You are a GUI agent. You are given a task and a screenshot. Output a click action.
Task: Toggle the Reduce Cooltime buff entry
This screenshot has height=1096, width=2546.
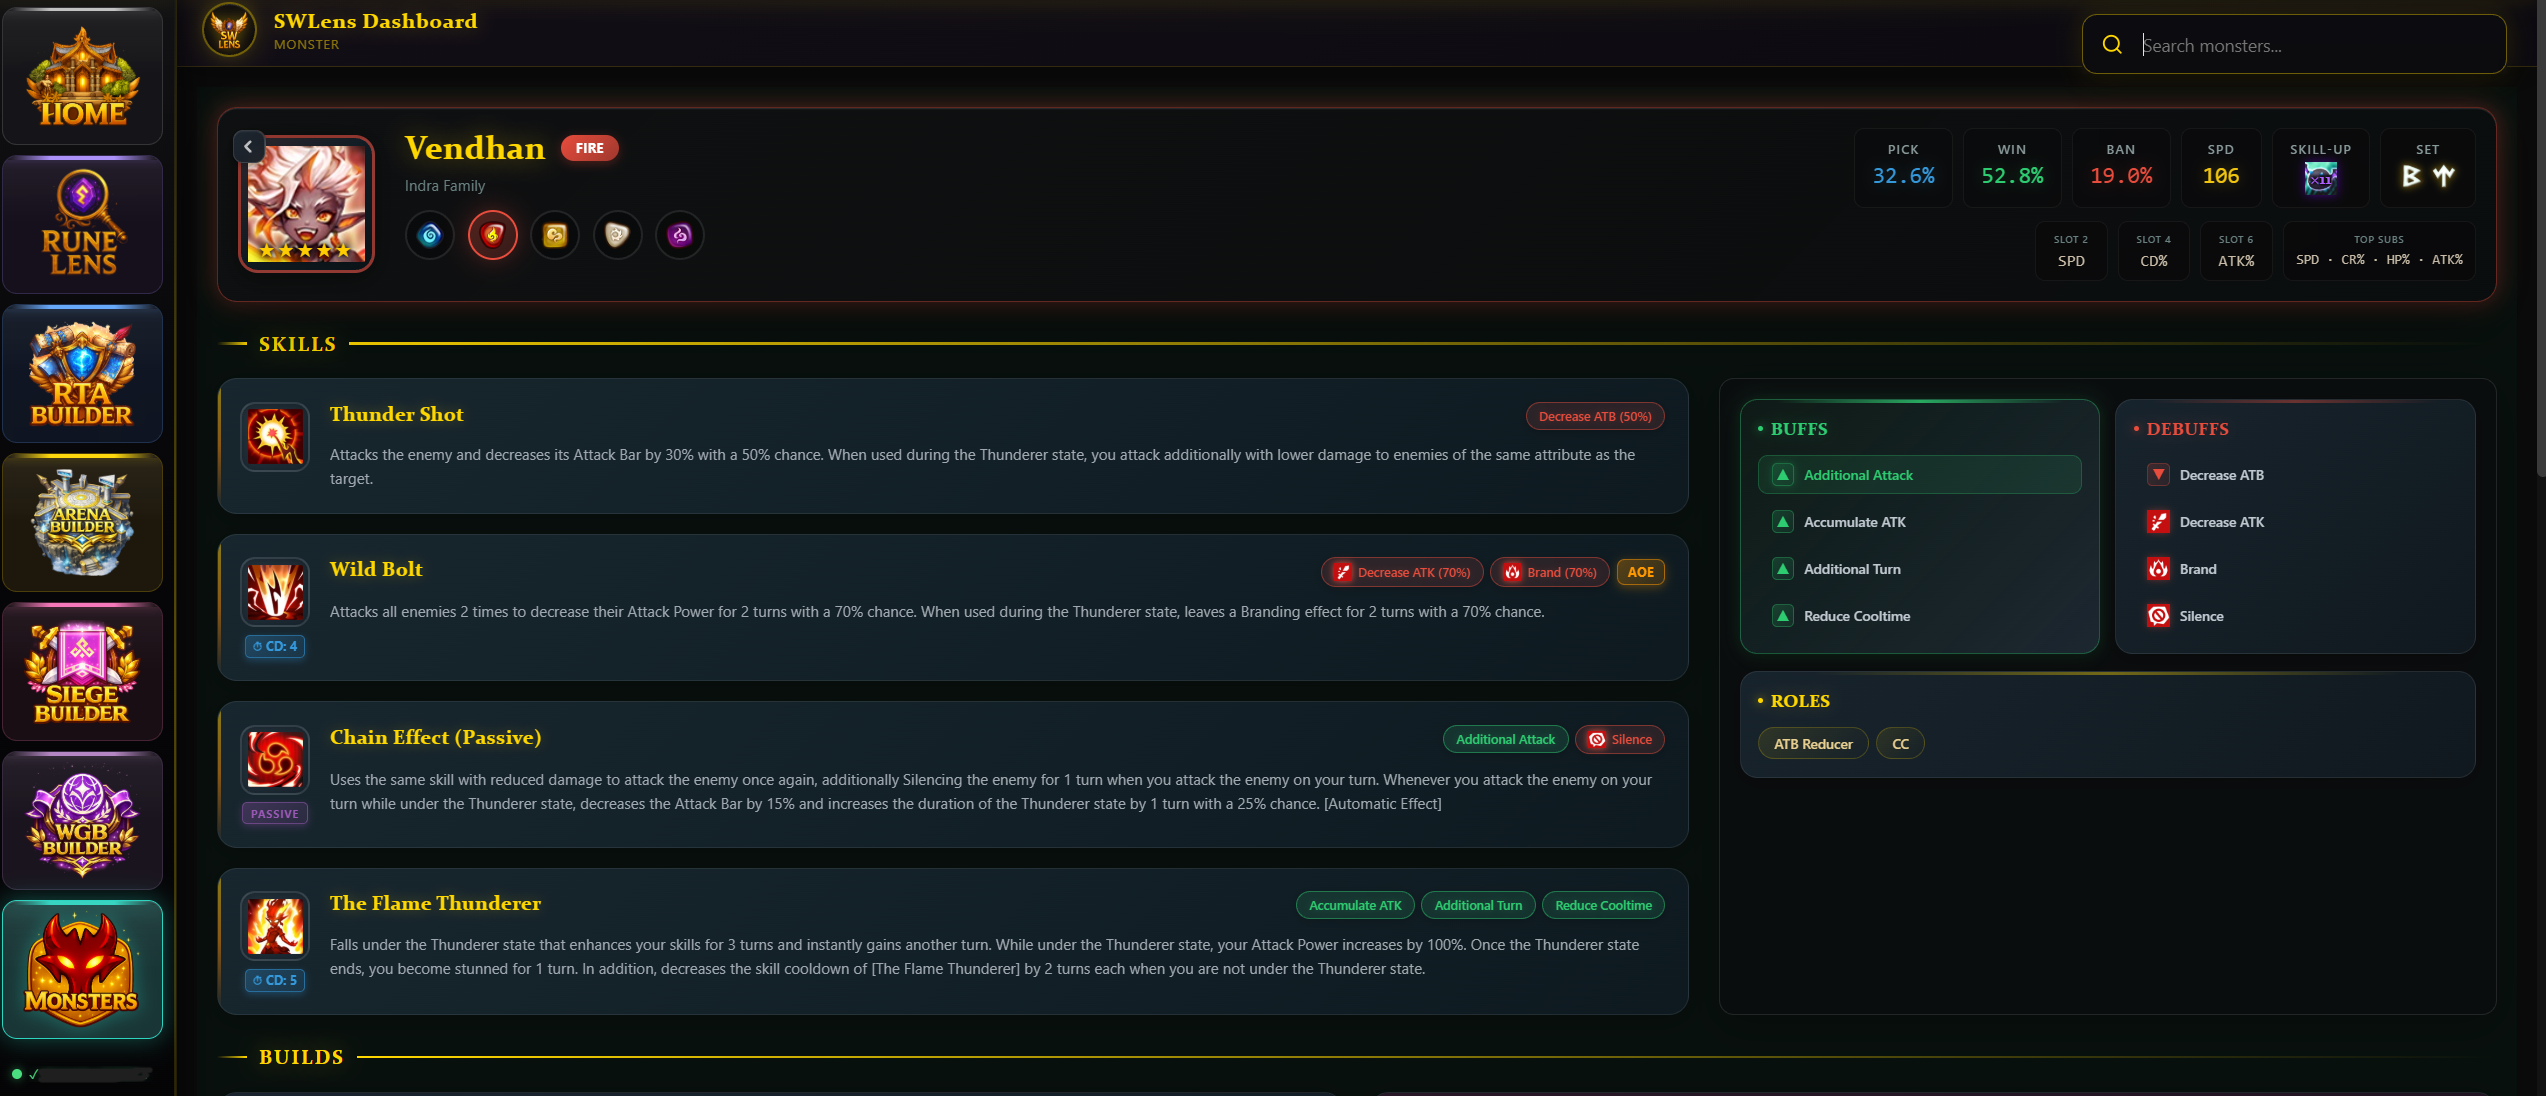[1918, 616]
